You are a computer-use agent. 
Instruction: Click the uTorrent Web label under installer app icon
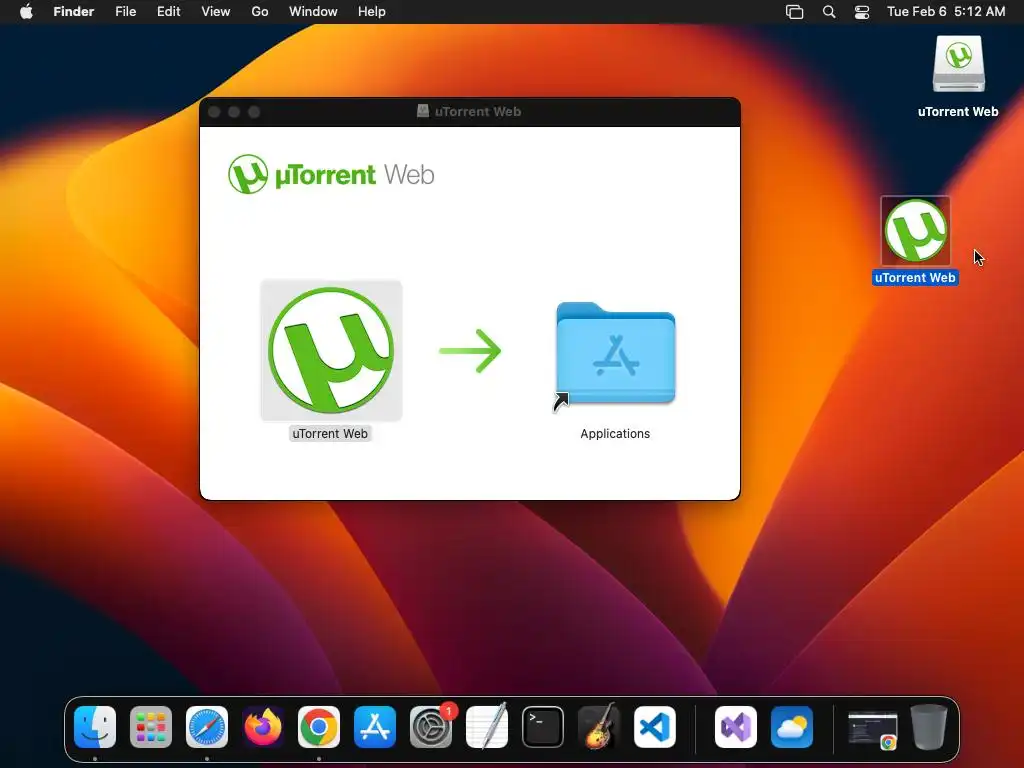[x=330, y=434]
